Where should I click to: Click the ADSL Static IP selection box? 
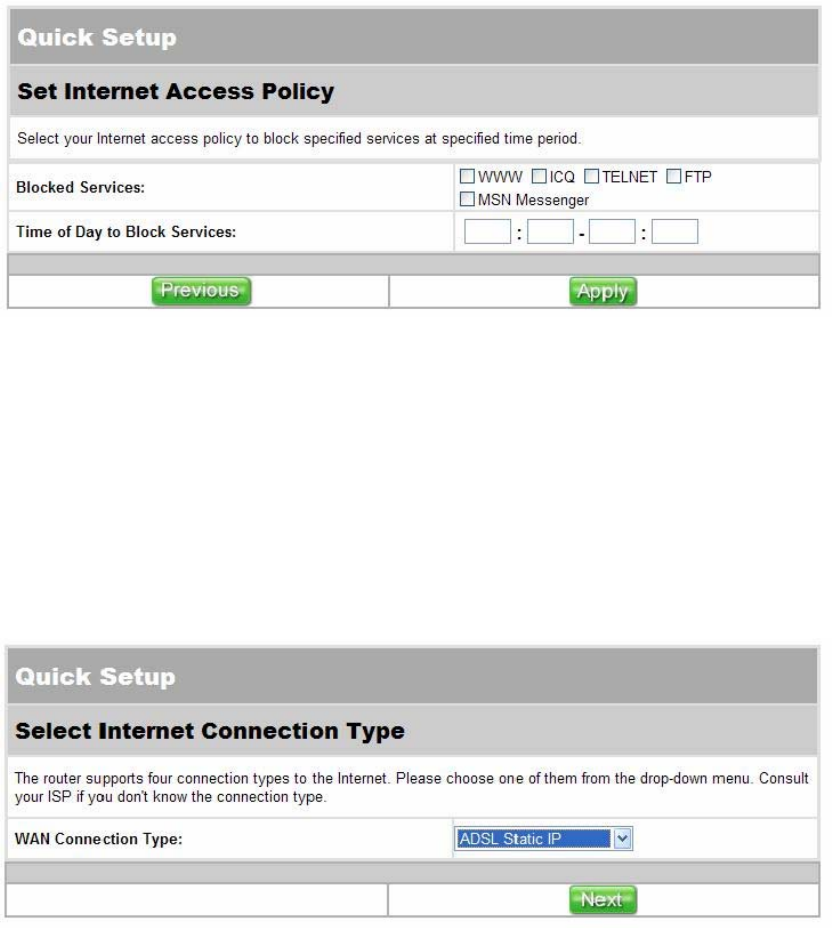532,838
